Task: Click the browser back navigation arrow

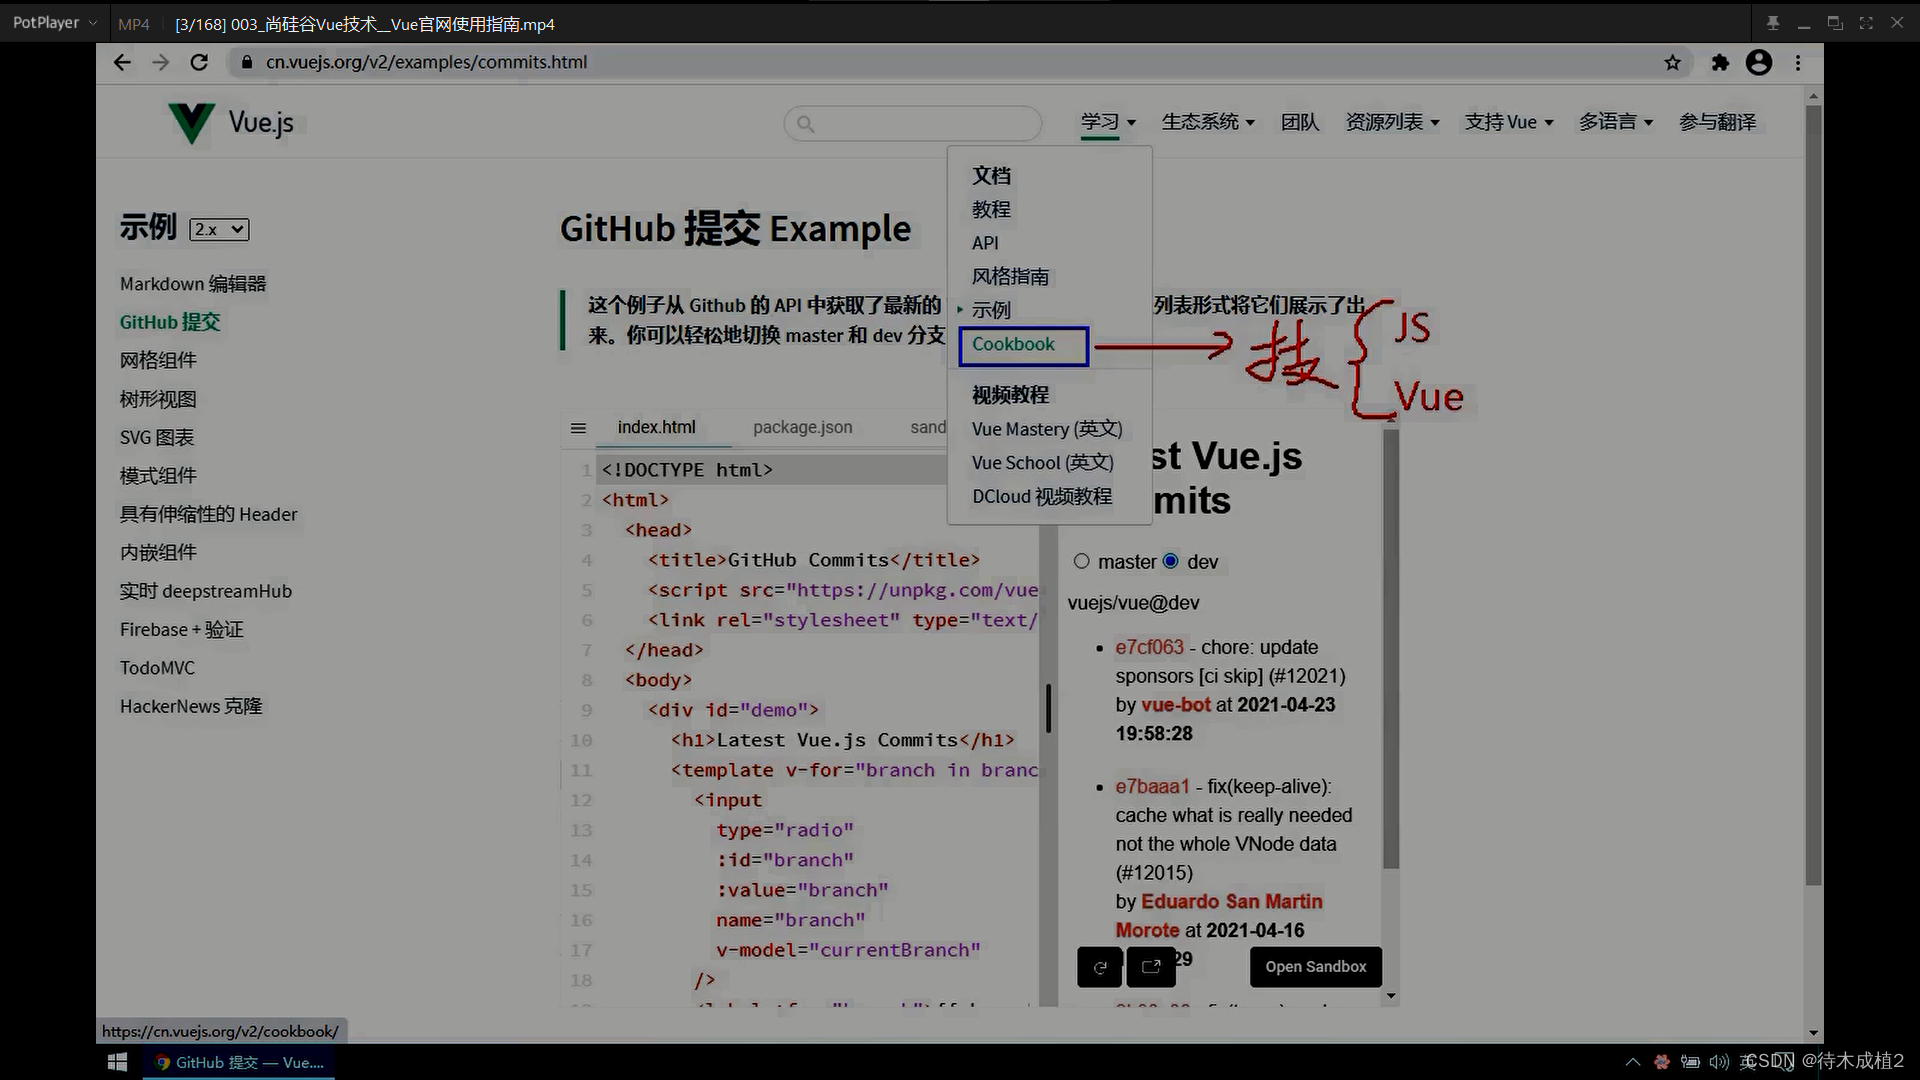Action: (x=120, y=62)
